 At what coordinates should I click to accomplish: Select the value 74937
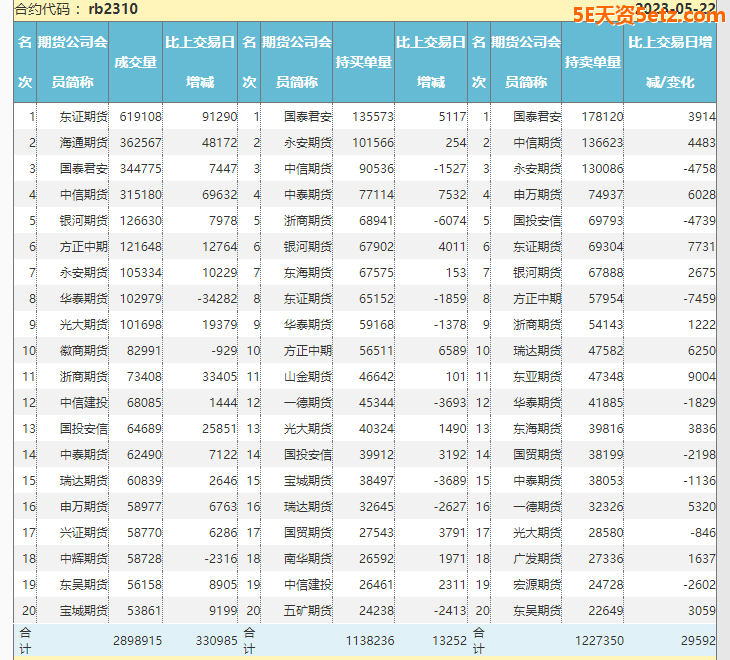pyautogui.click(x=606, y=195)
